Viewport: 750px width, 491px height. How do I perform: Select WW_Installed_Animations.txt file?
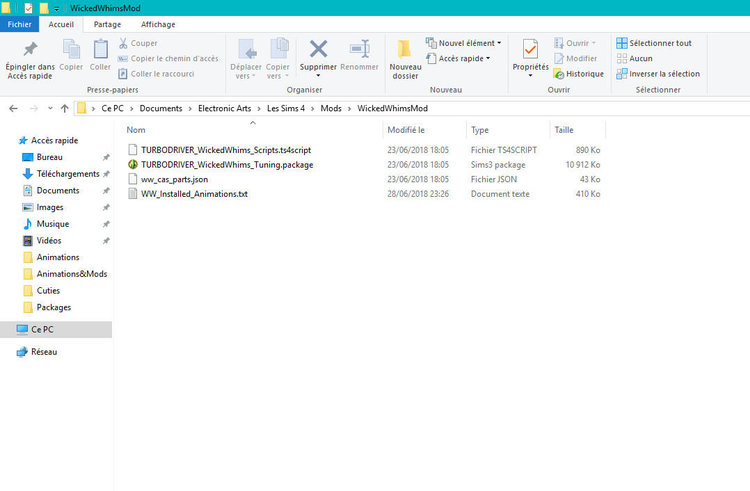194,194
